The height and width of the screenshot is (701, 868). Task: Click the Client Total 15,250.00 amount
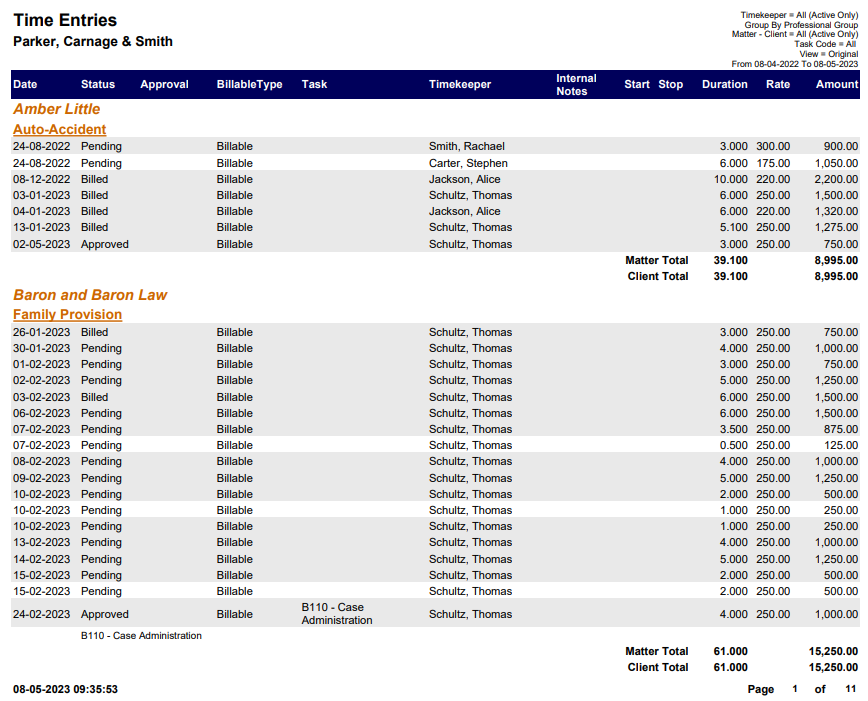(834, 667)
